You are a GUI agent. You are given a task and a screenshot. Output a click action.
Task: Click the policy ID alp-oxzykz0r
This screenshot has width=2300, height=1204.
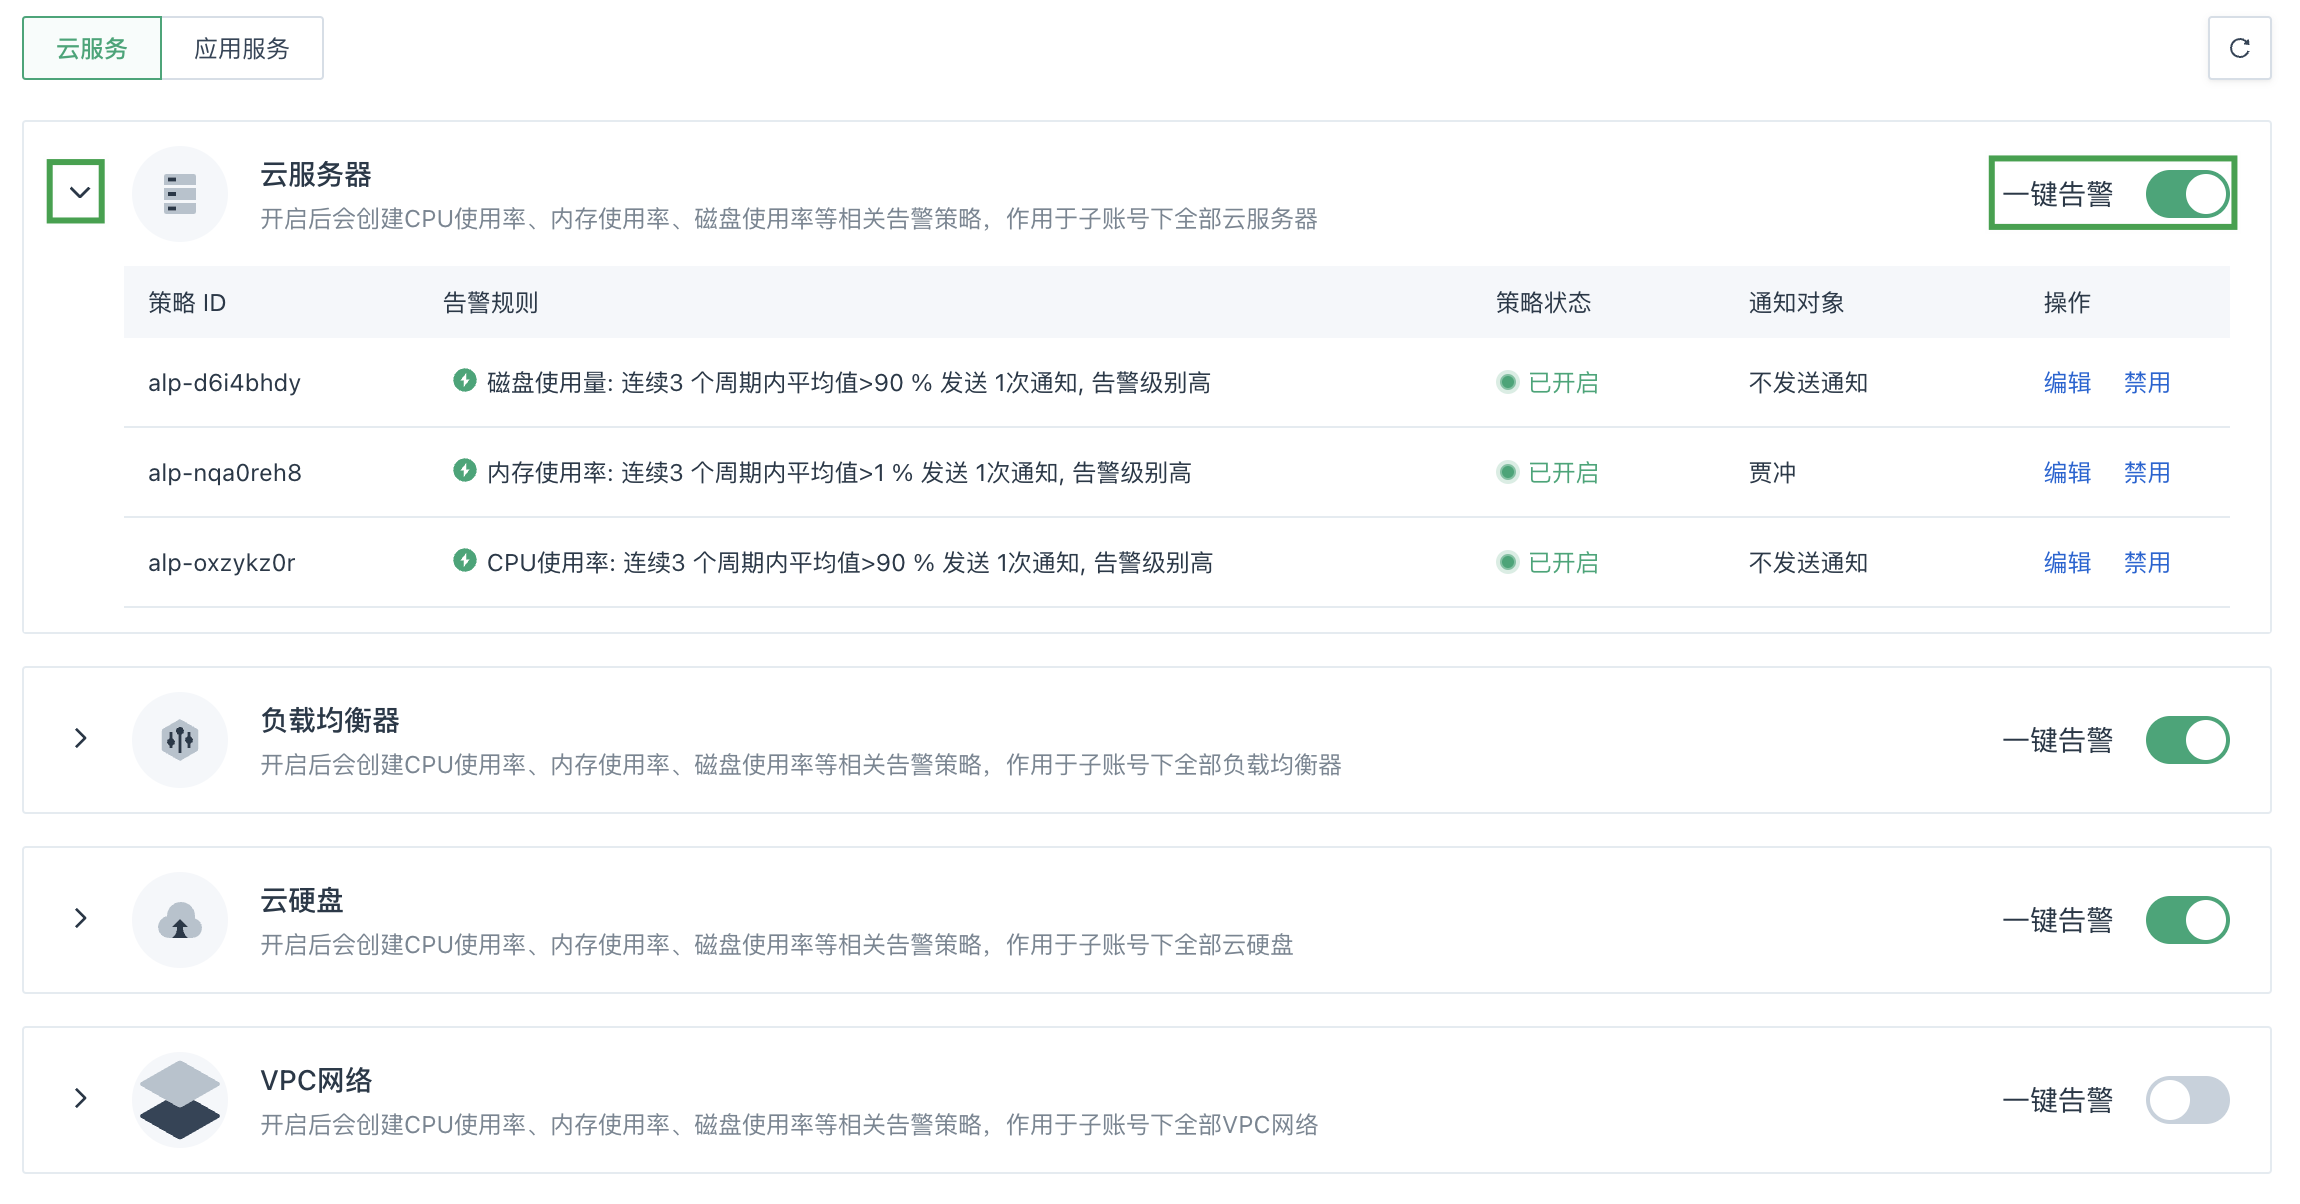pyautogui.click(x=222, y=563)
